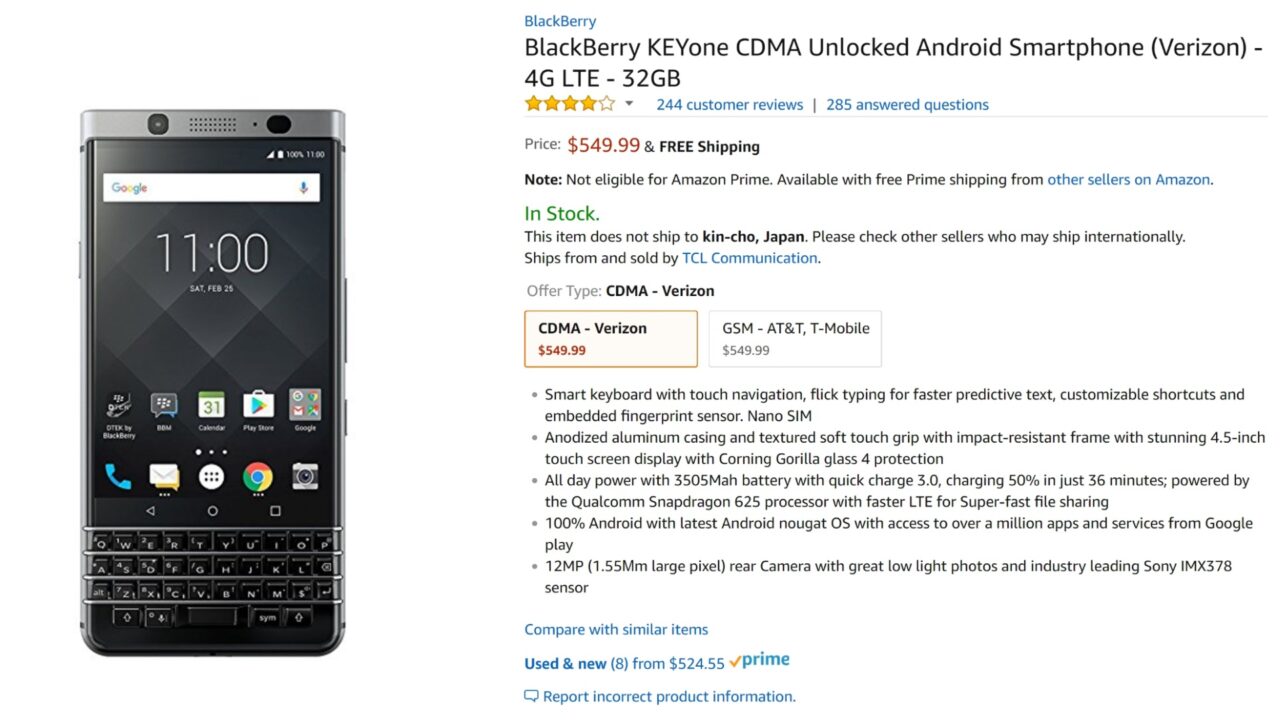Click Compare with similar items
Screen dimensions: 1280x720
click(616, 630)
